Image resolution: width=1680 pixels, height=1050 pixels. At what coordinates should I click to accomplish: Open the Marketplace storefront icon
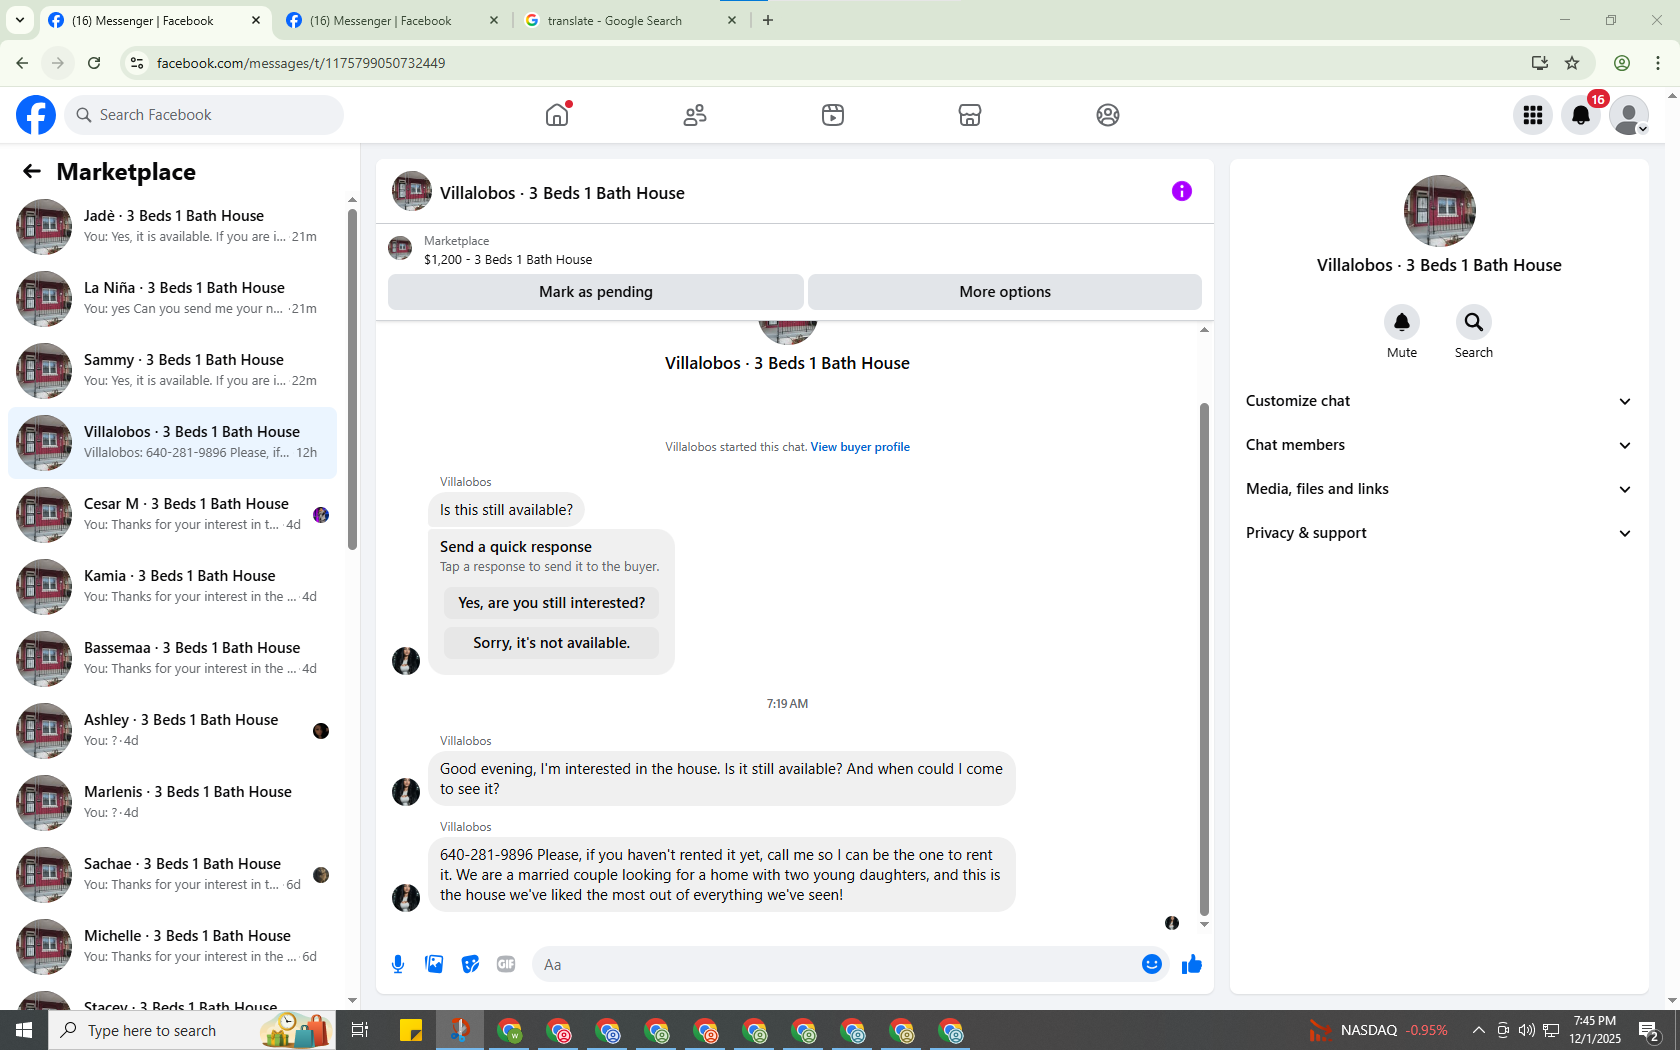(970, 115)
